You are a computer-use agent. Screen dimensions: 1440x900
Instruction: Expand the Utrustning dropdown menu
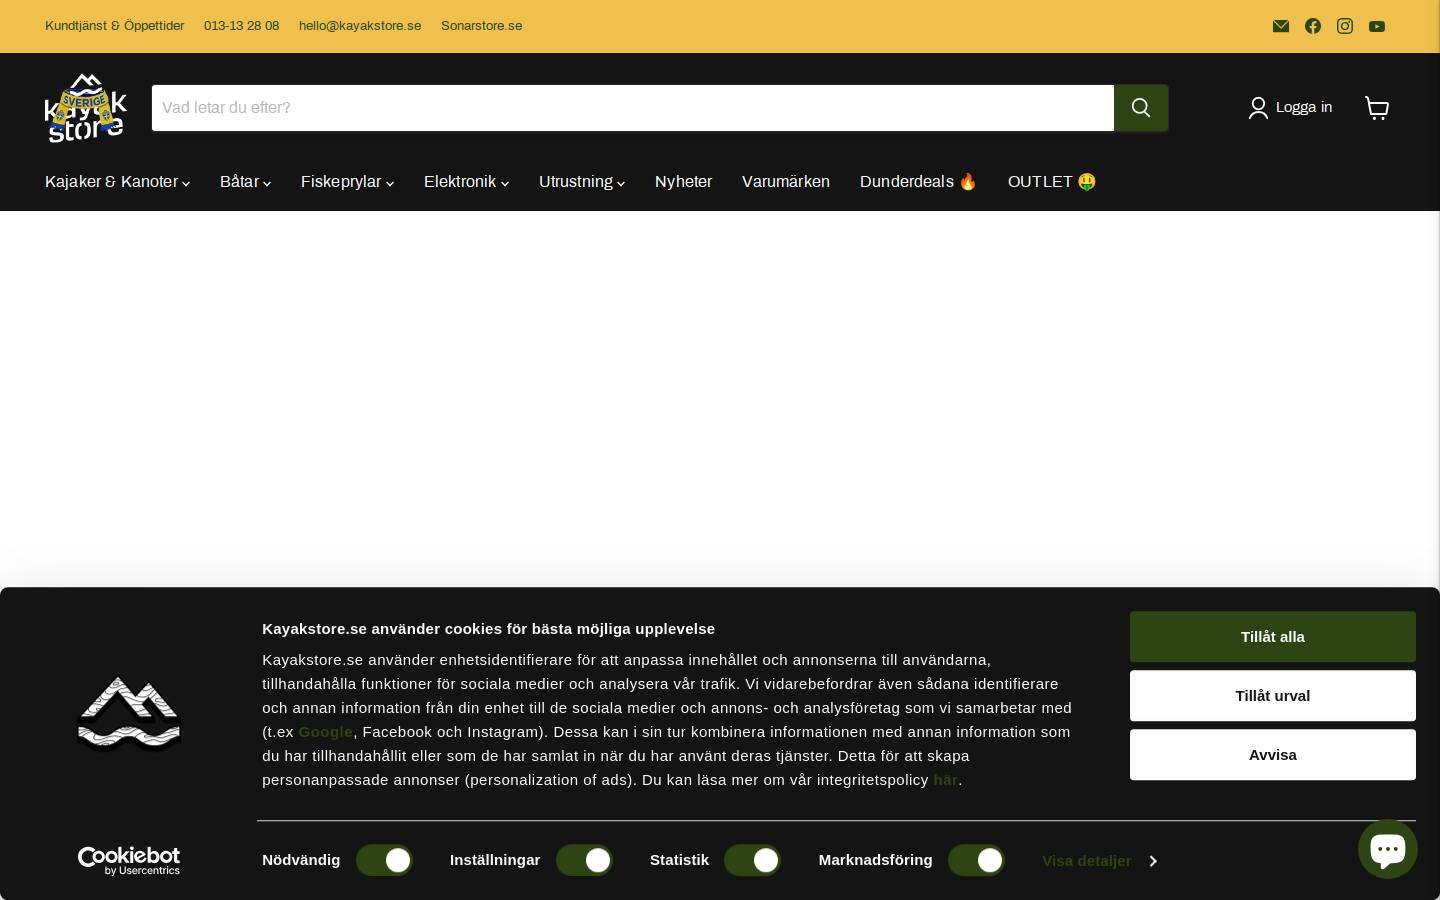[x=582, y=182]
